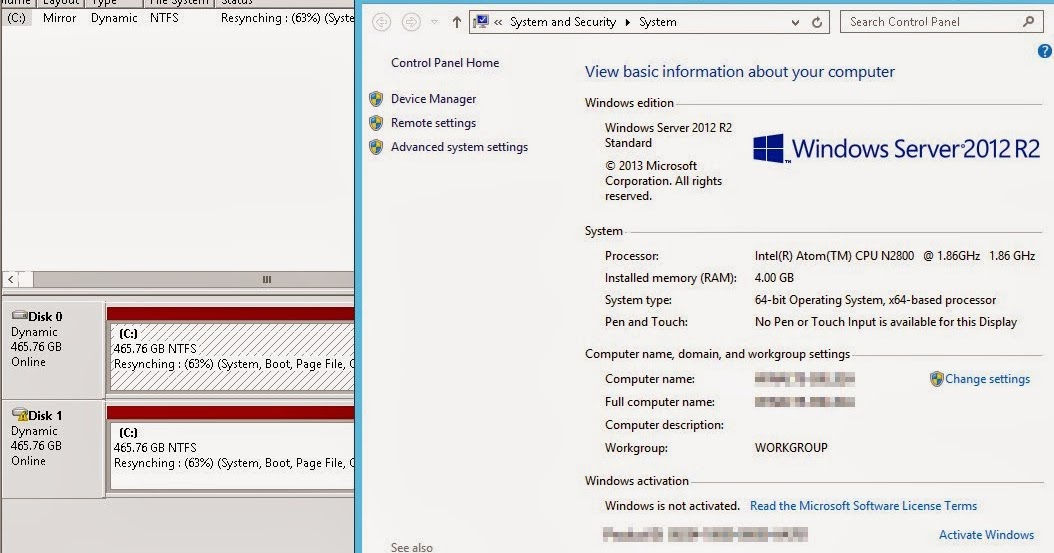The width and height of the screenshot is (1054, 553).
Task: Open Remote settings
Action: pyautogui.click(x=434, y=123)
